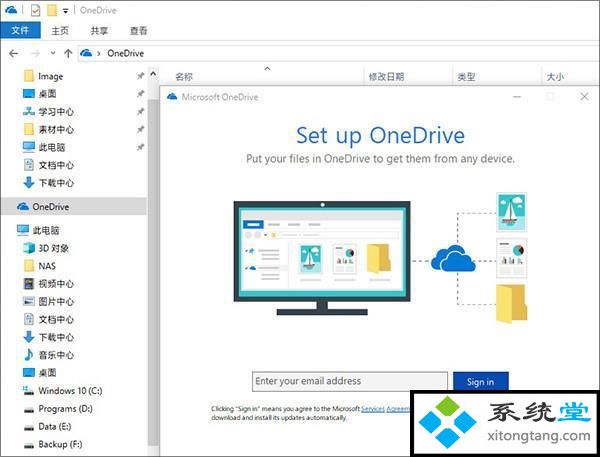
Task: Go forward with the right arrow button
Action: 36,53
